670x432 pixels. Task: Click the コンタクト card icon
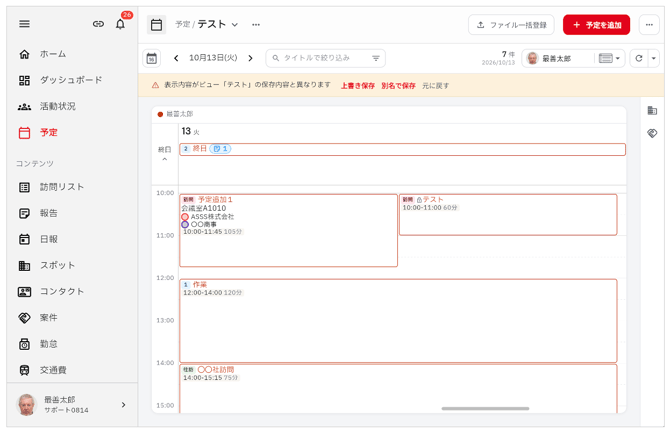coord(24,292)
